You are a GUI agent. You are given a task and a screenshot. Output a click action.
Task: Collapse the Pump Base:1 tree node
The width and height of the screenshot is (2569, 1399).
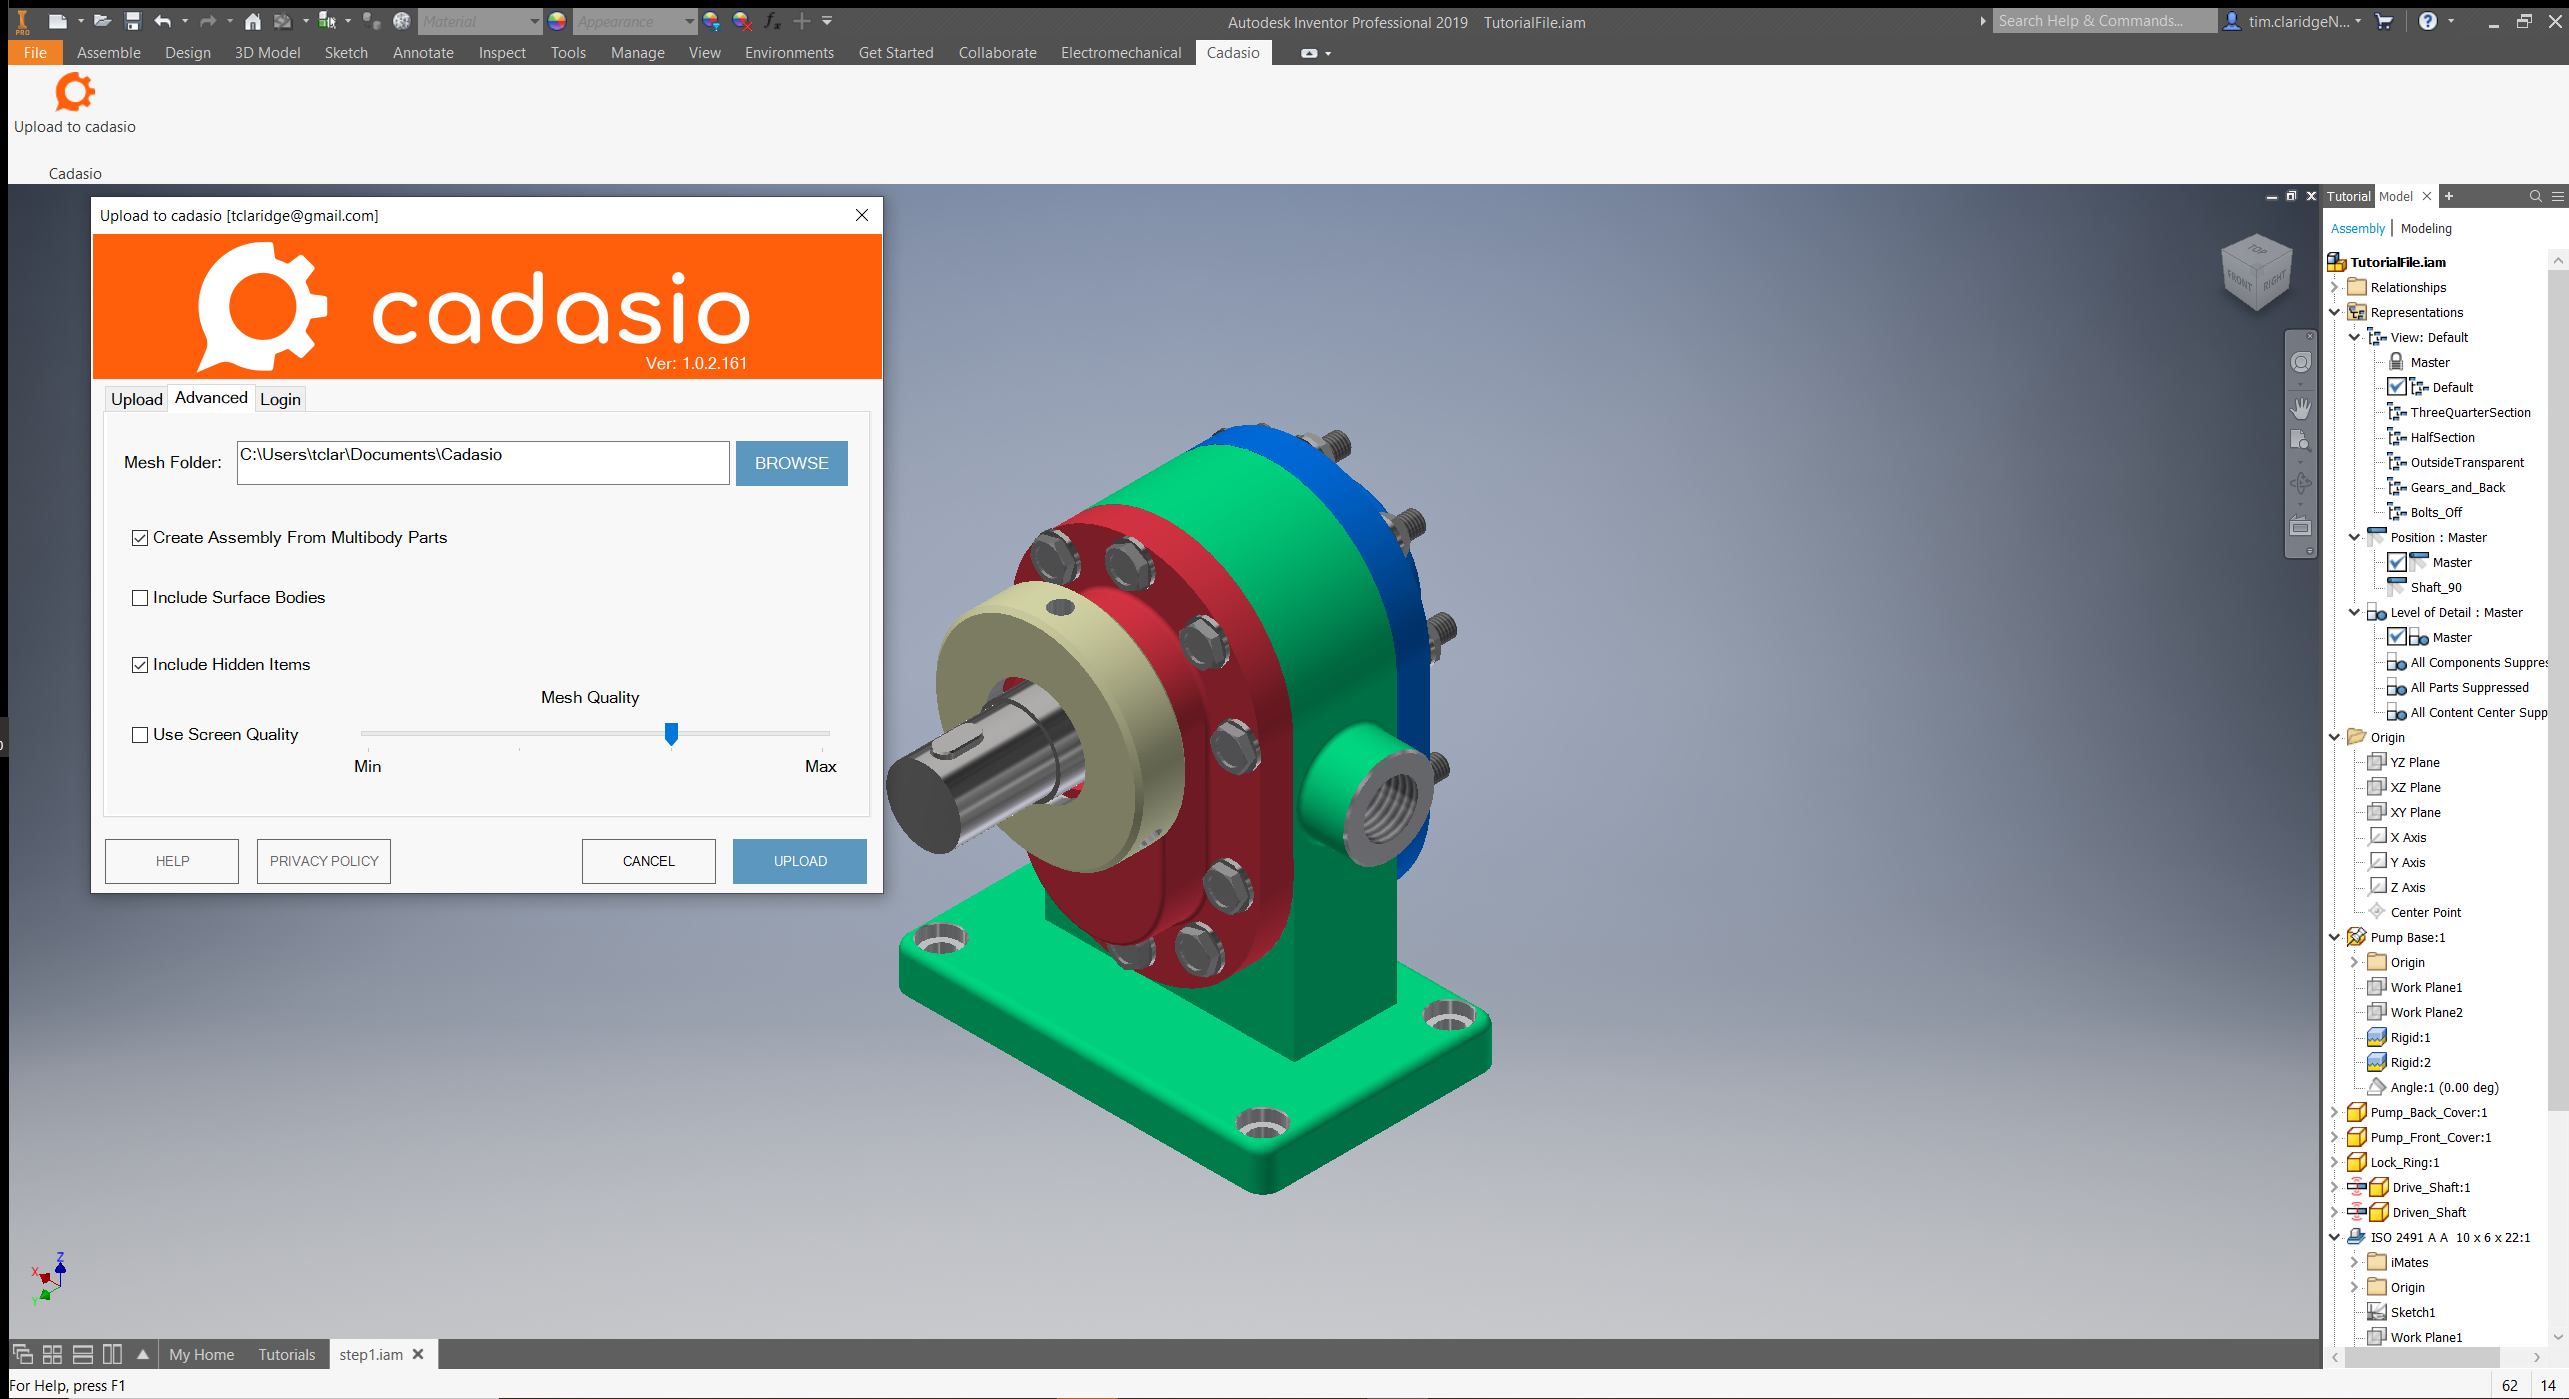(2336, 938)
